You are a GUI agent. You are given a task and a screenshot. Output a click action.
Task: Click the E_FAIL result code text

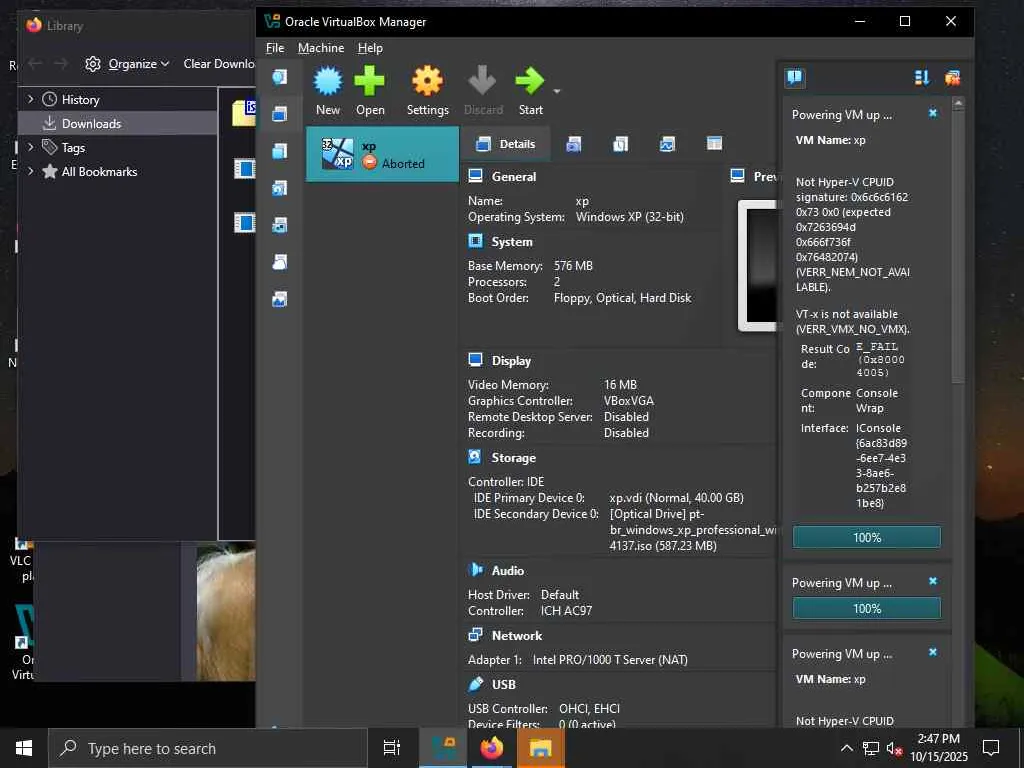(880, 359)
